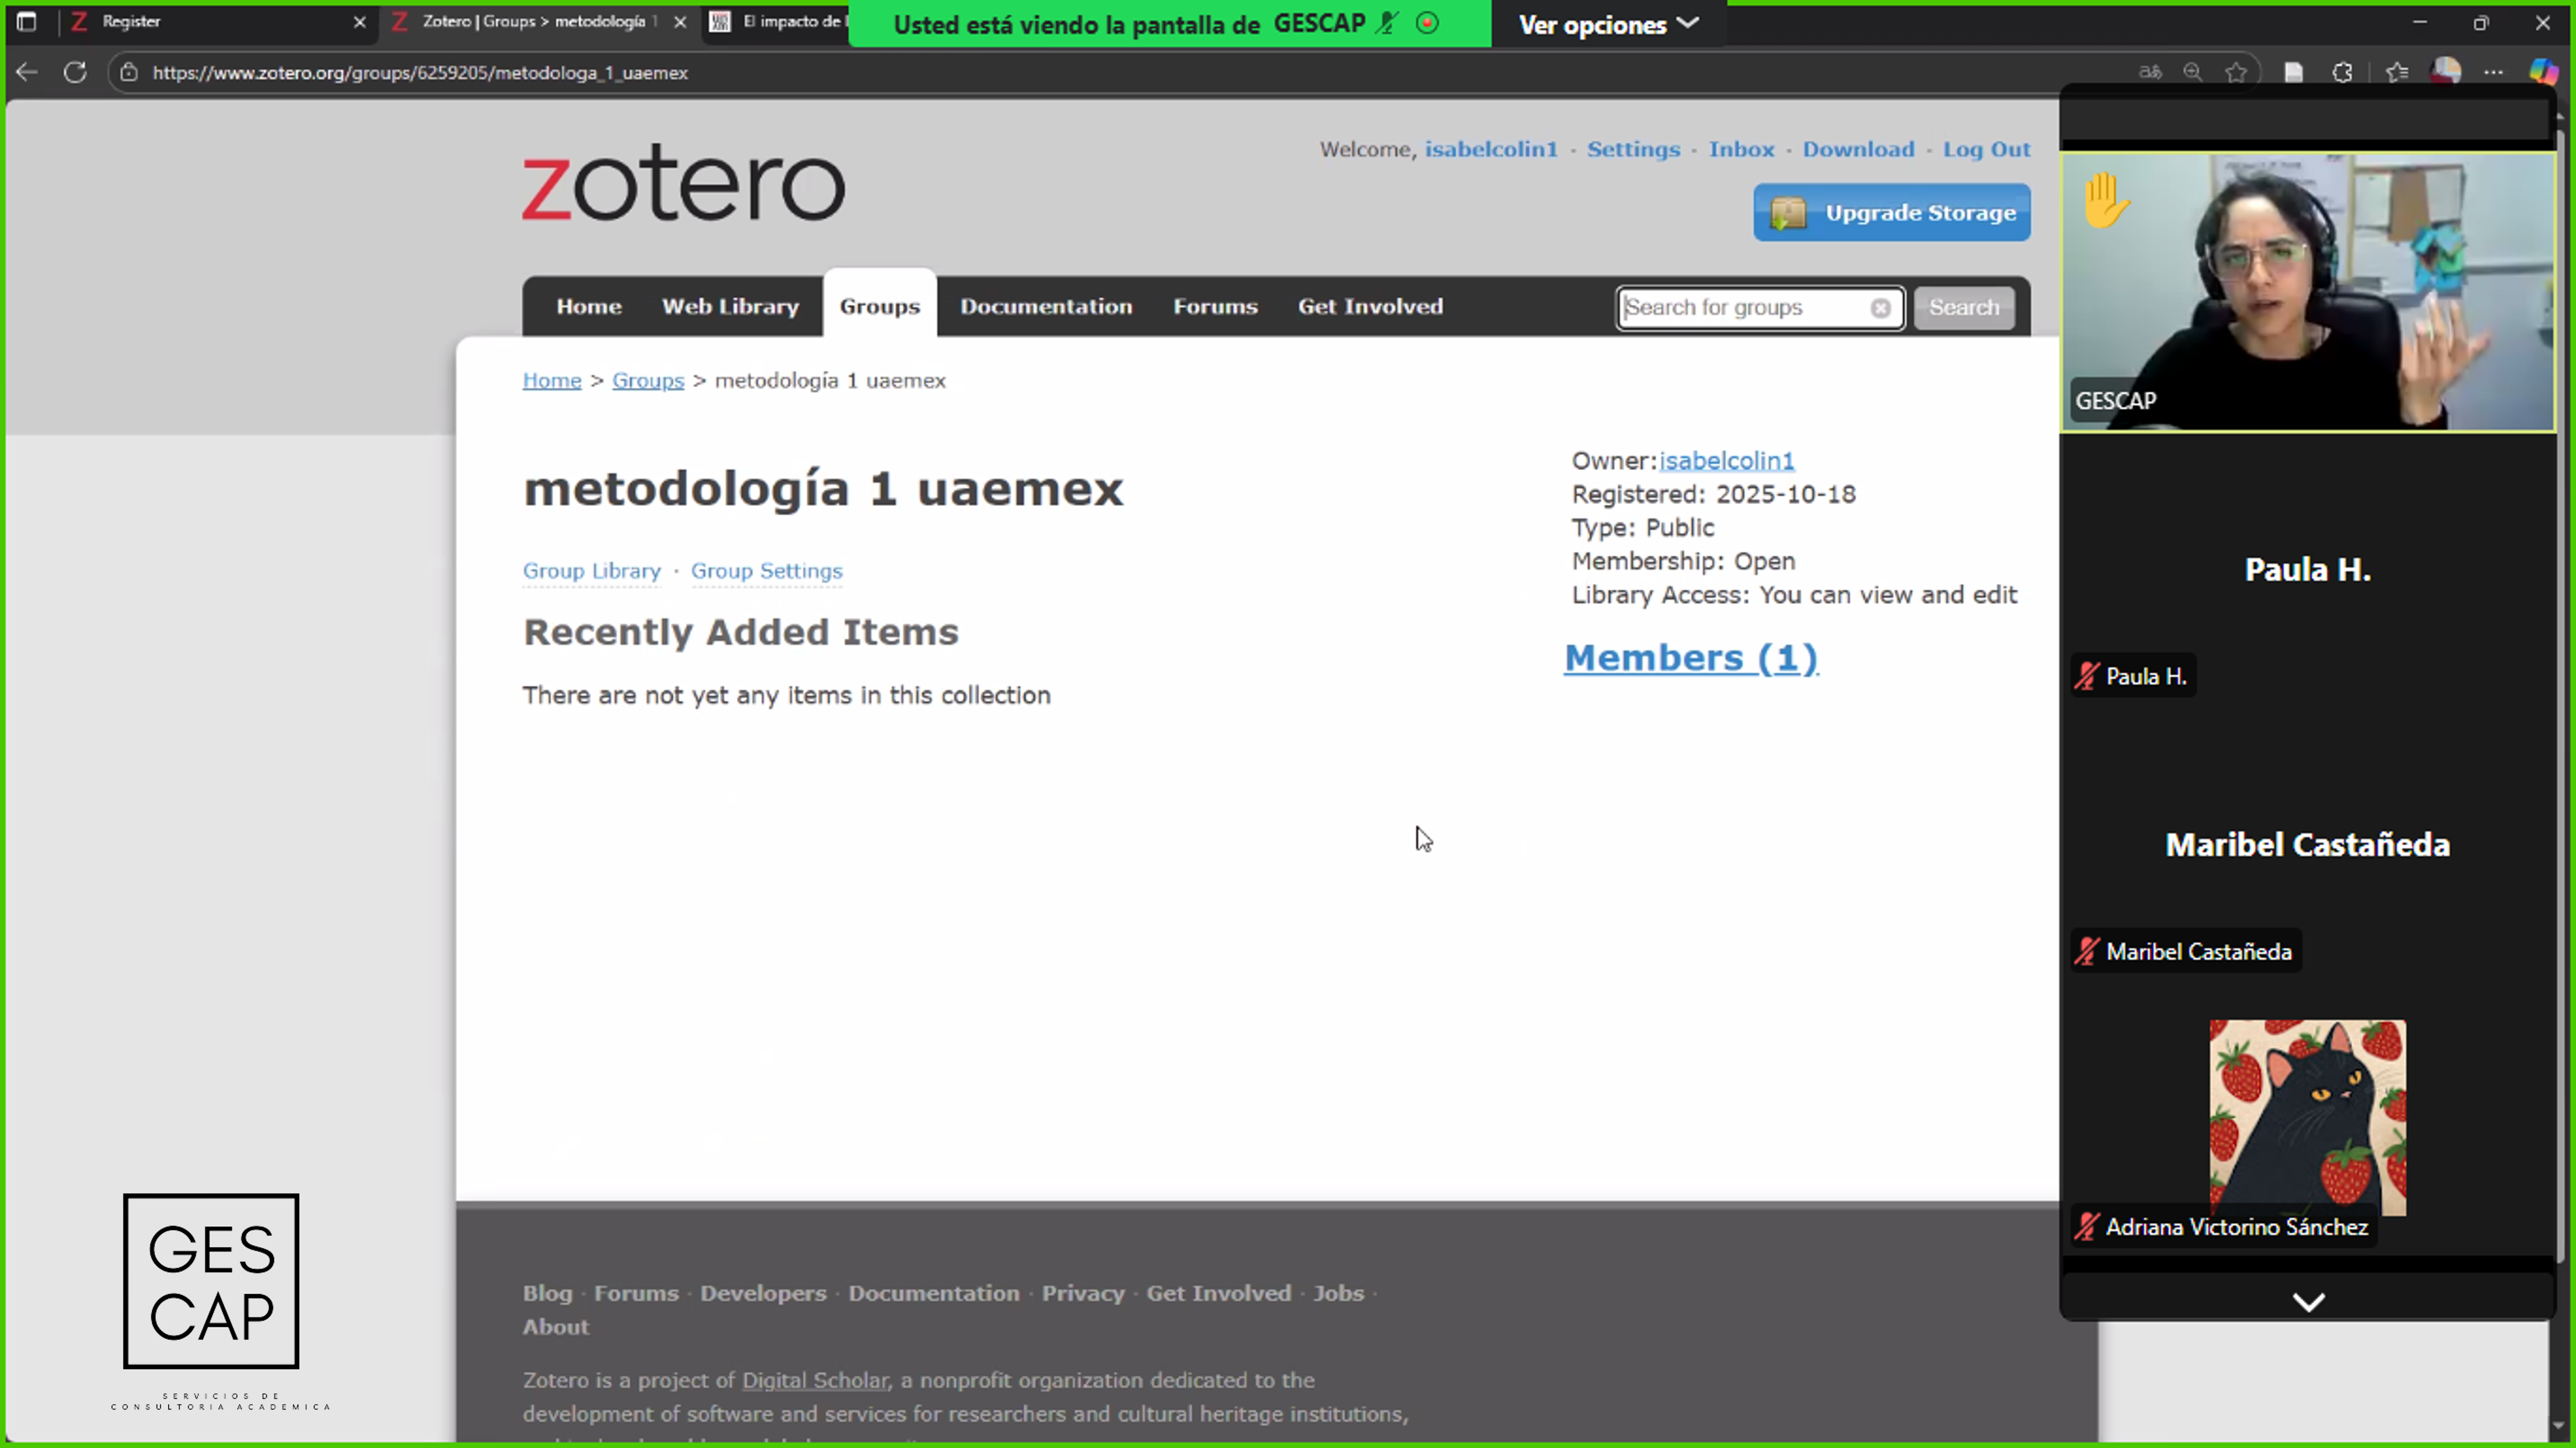Clear the group search field with X icon
Screen dimensions: 2576x1448
click(1880, 308)
